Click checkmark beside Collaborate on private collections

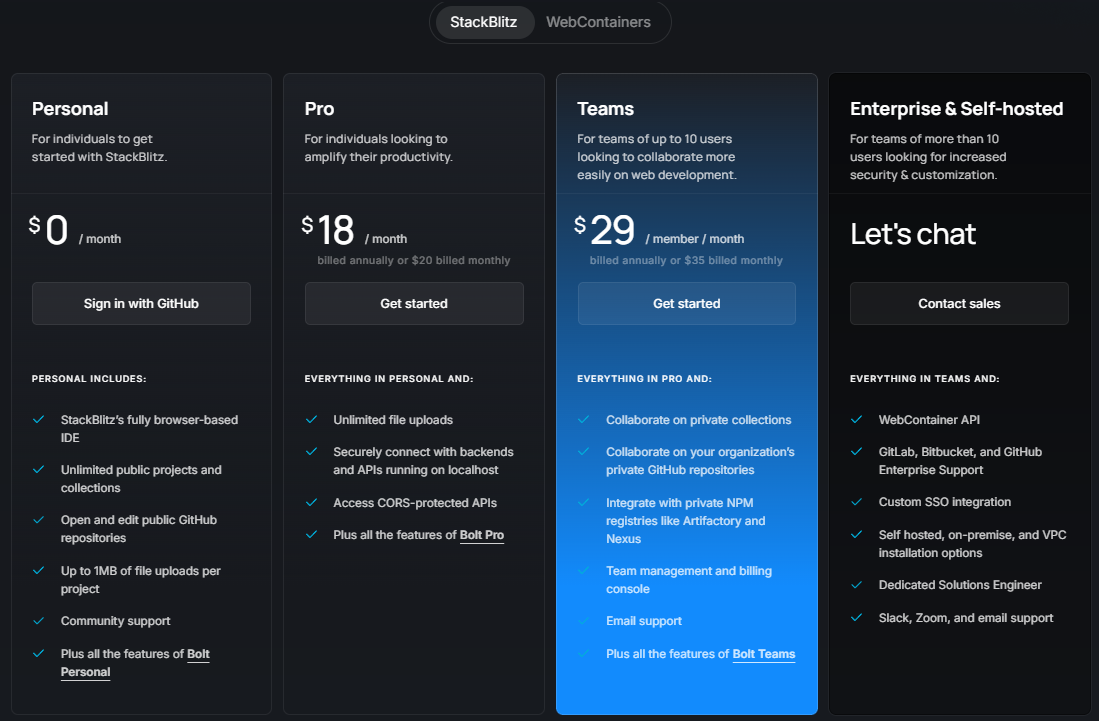(584, 420)
